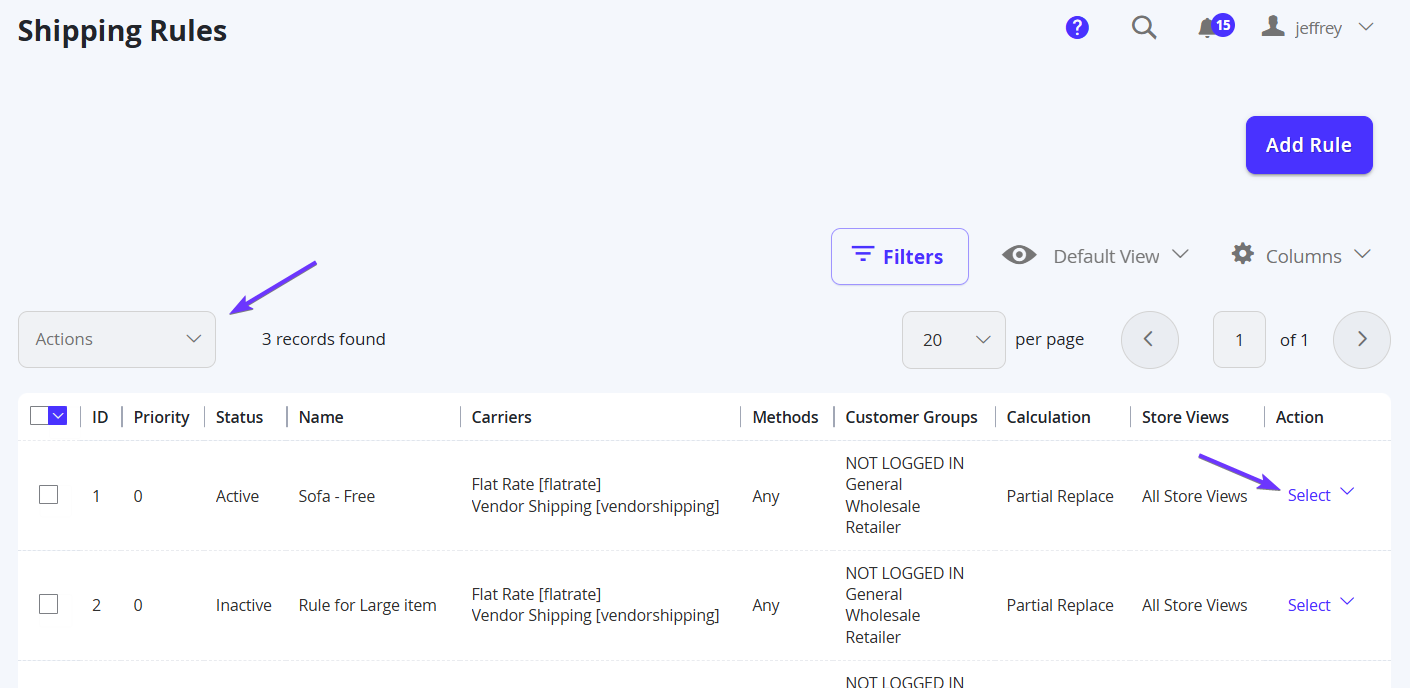Click the 'Sofa - Free' name cell
Screen dimensions: 1410x688
coord(337,496)
